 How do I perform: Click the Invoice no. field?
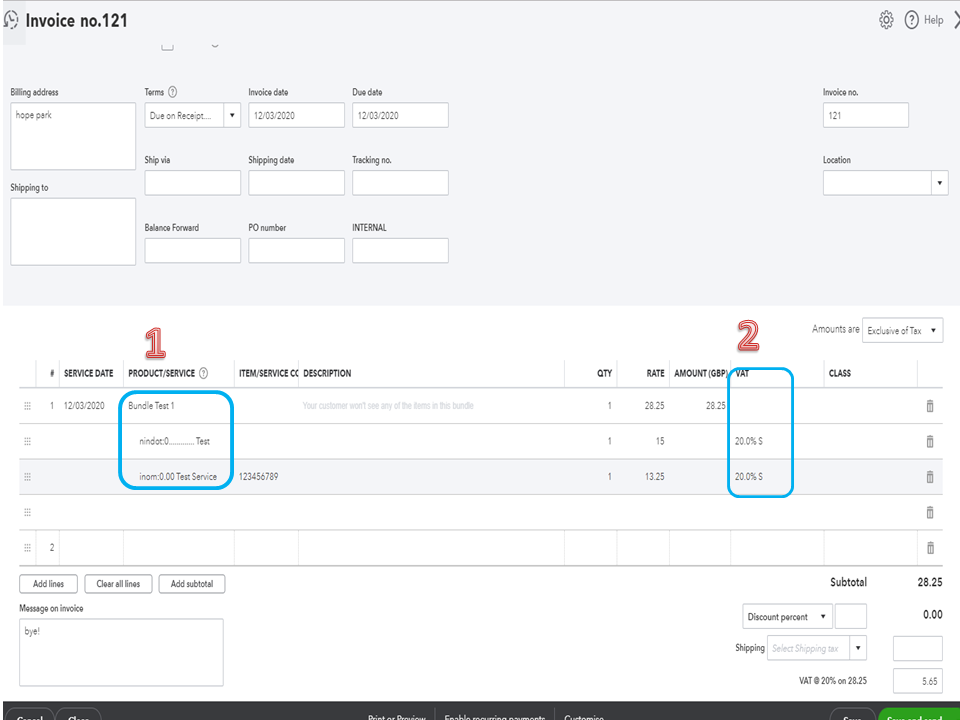coord(866,115)
